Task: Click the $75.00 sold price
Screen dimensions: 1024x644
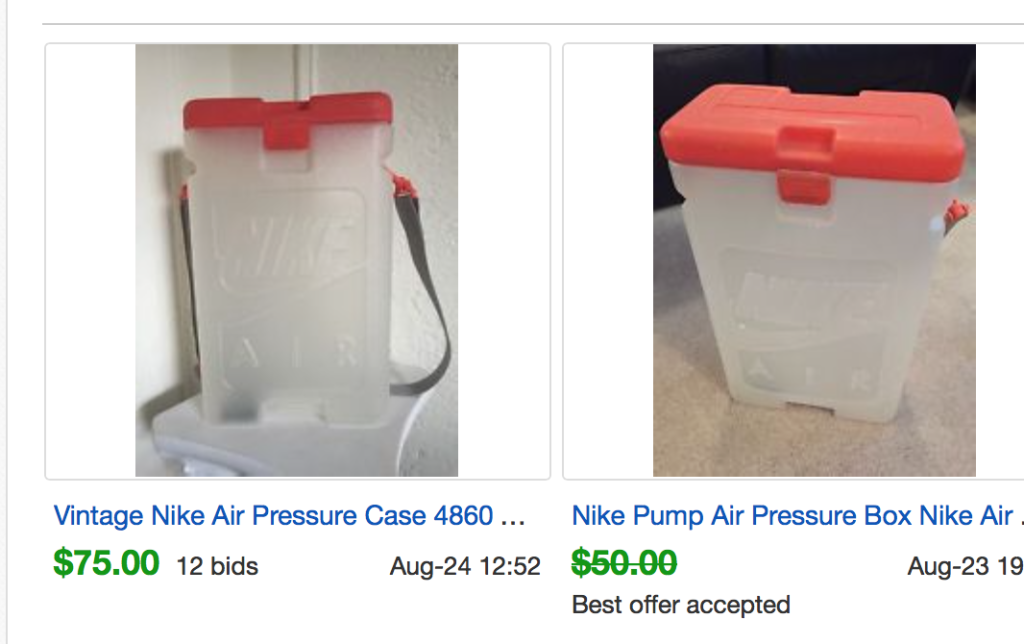Action: click(x=106, y=563)
